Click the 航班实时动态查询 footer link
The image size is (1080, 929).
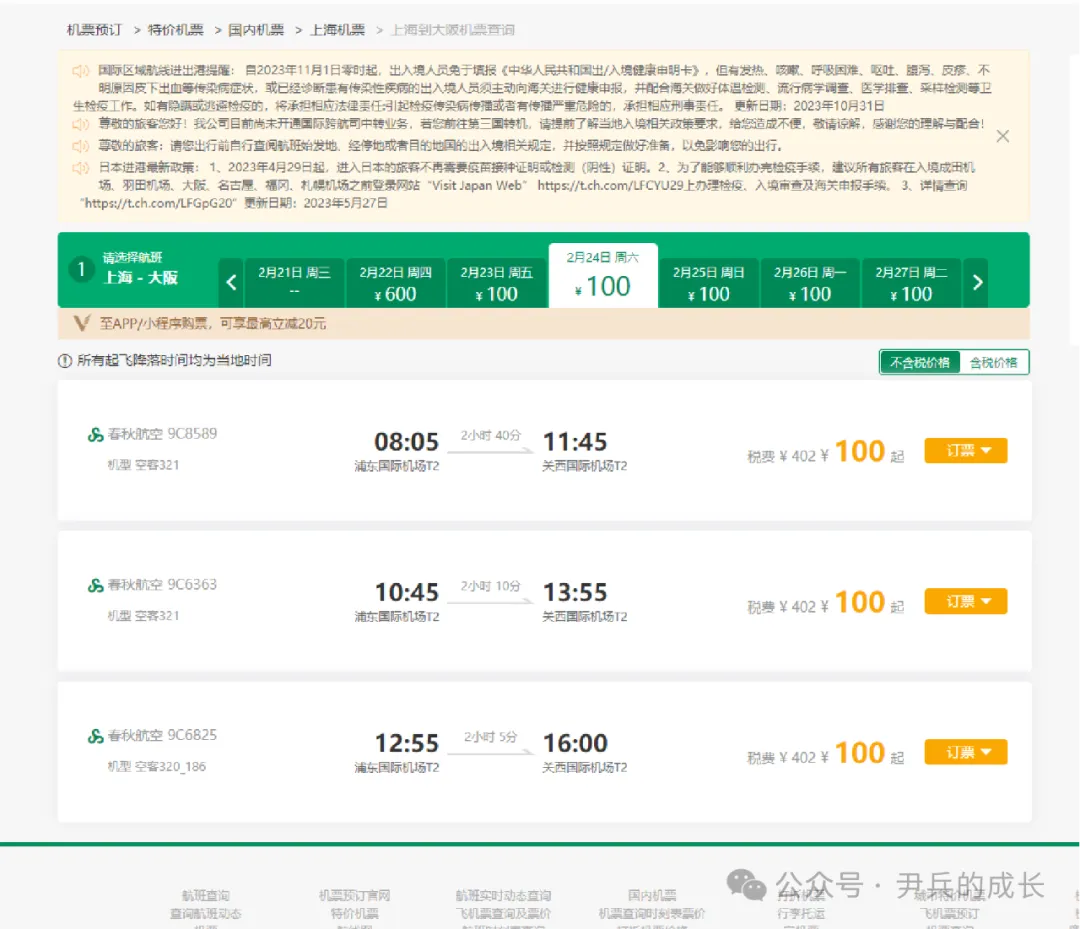[x=503, y=895]
